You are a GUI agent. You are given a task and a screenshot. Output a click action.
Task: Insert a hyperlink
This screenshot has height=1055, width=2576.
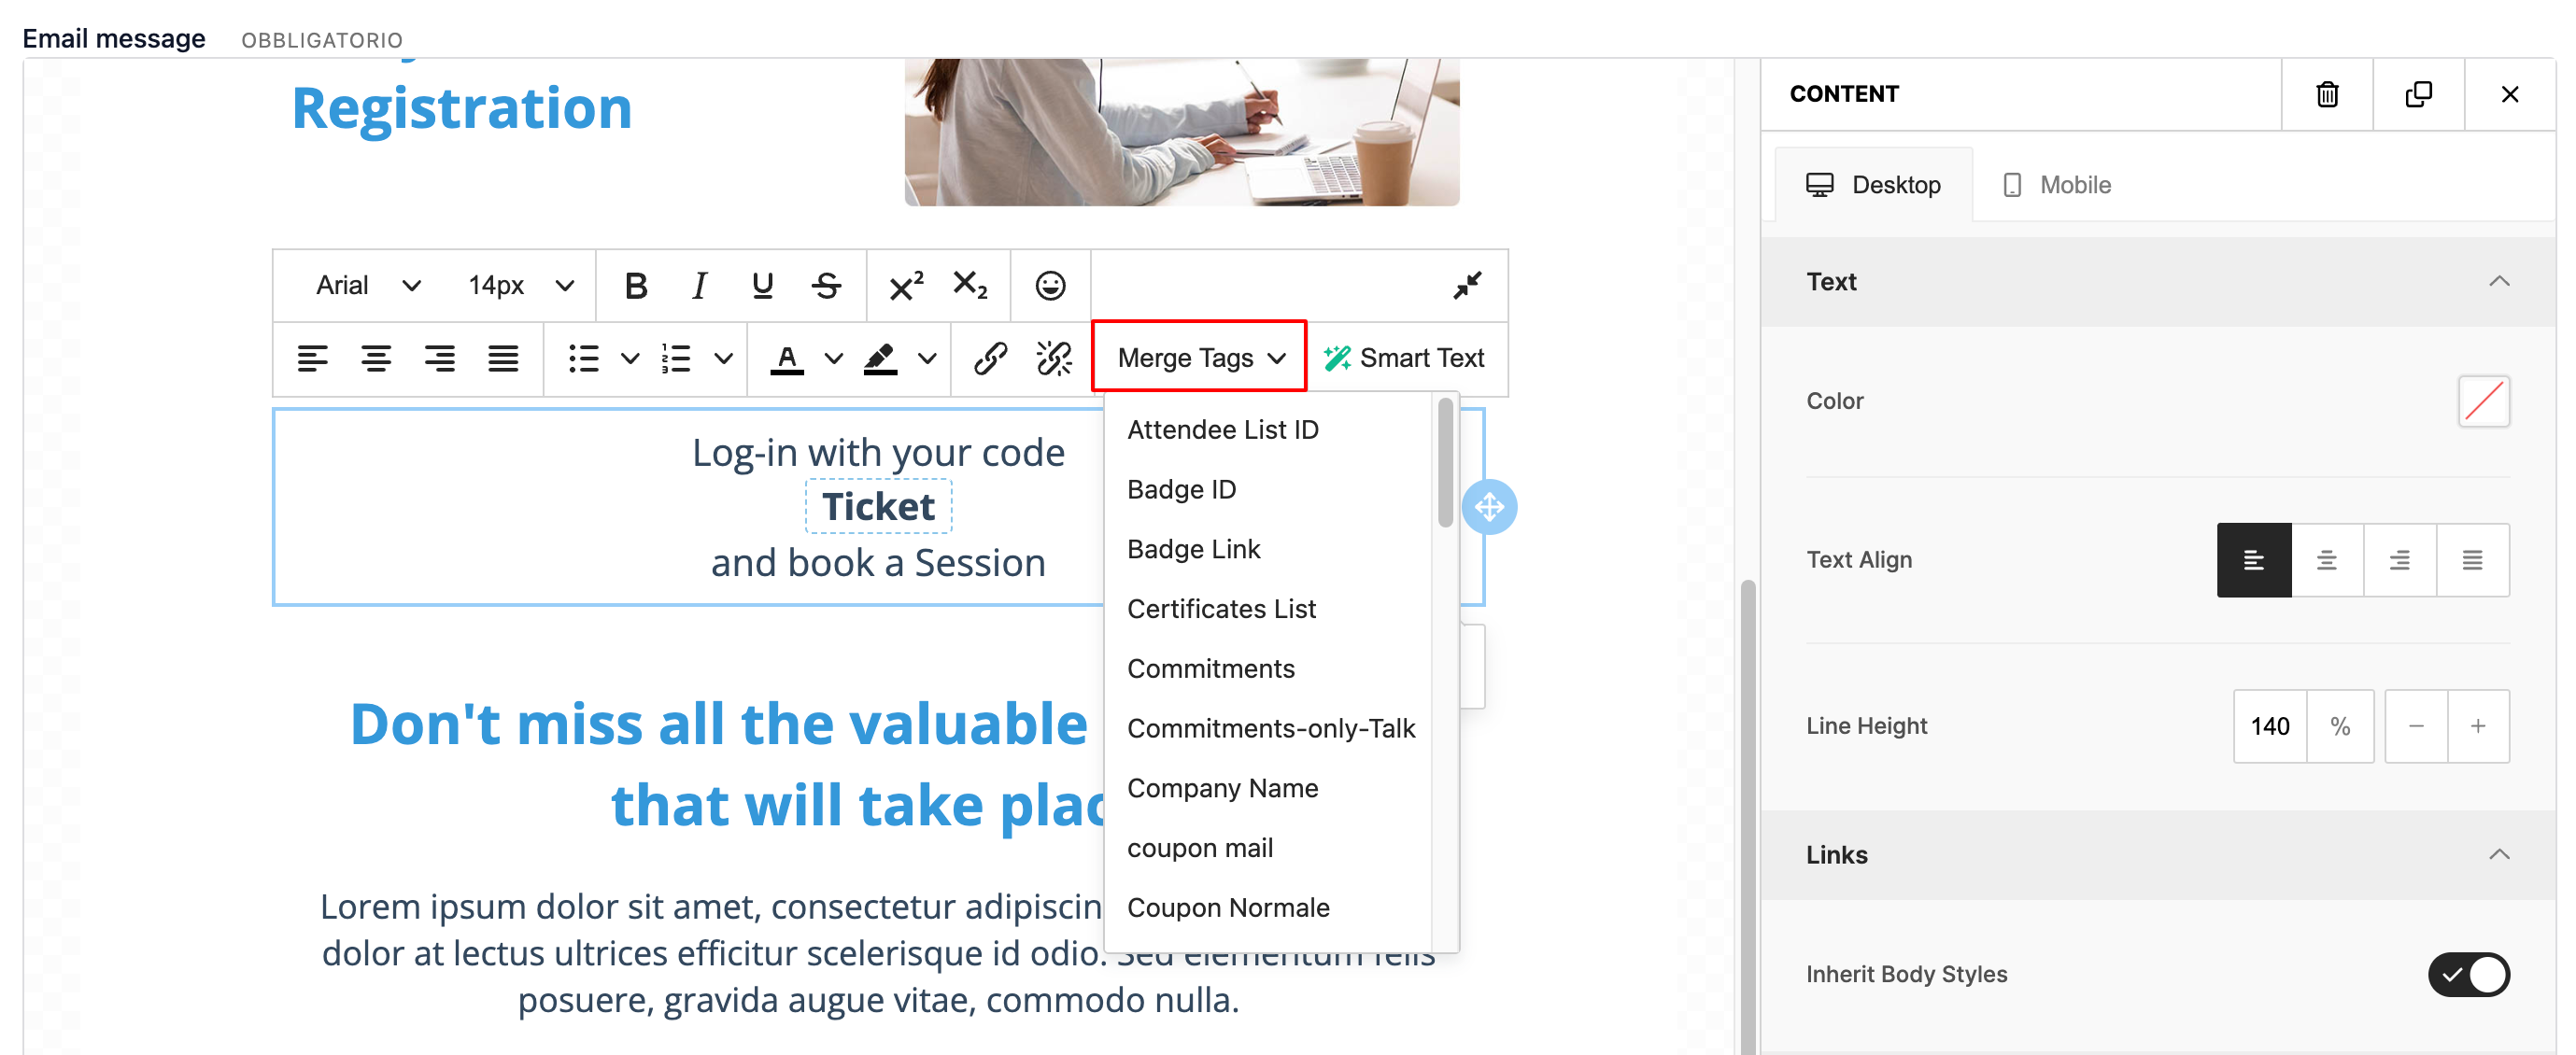point(990,358)
